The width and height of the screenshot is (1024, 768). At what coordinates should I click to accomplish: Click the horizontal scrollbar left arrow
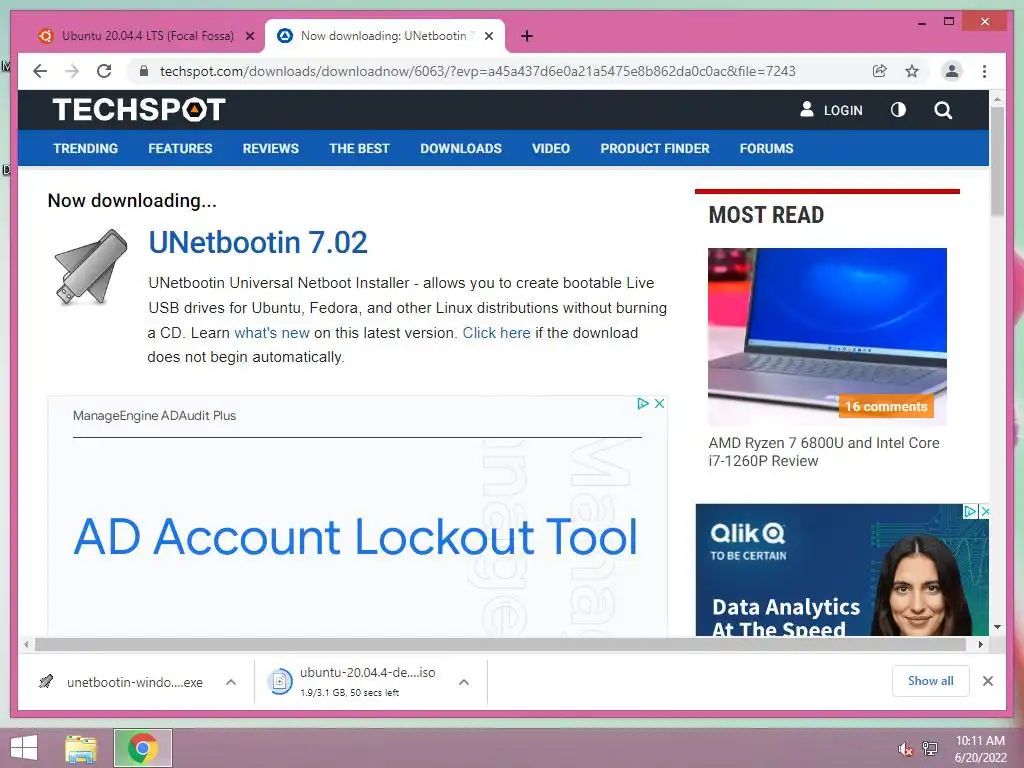tap(25, 645)
